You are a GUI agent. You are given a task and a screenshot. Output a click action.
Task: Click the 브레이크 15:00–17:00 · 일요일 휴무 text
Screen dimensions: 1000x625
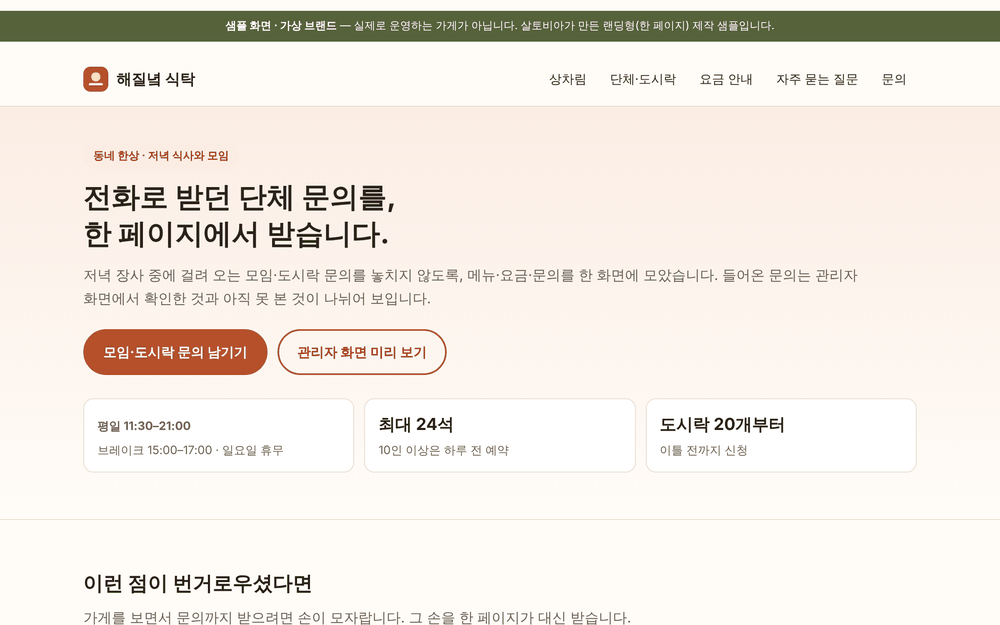(191, 450)
